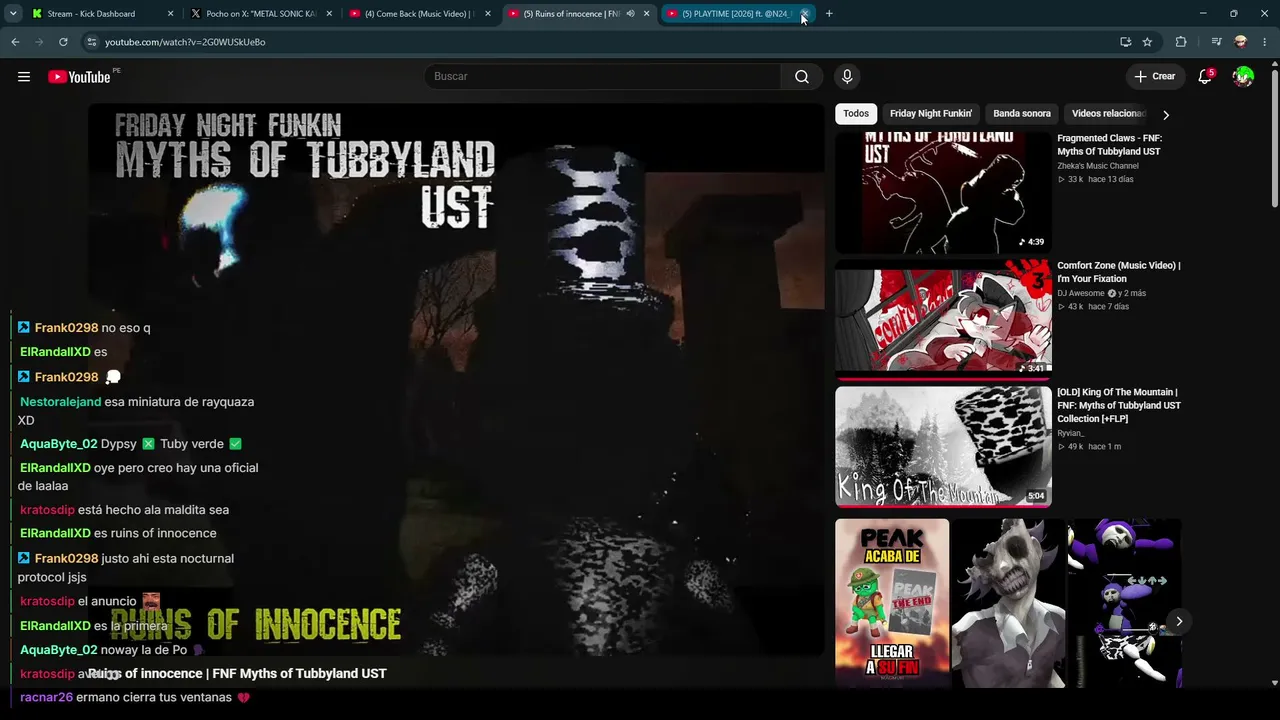Click the main video player
The image size is (1280, 720).
click(x=456, y=380)
